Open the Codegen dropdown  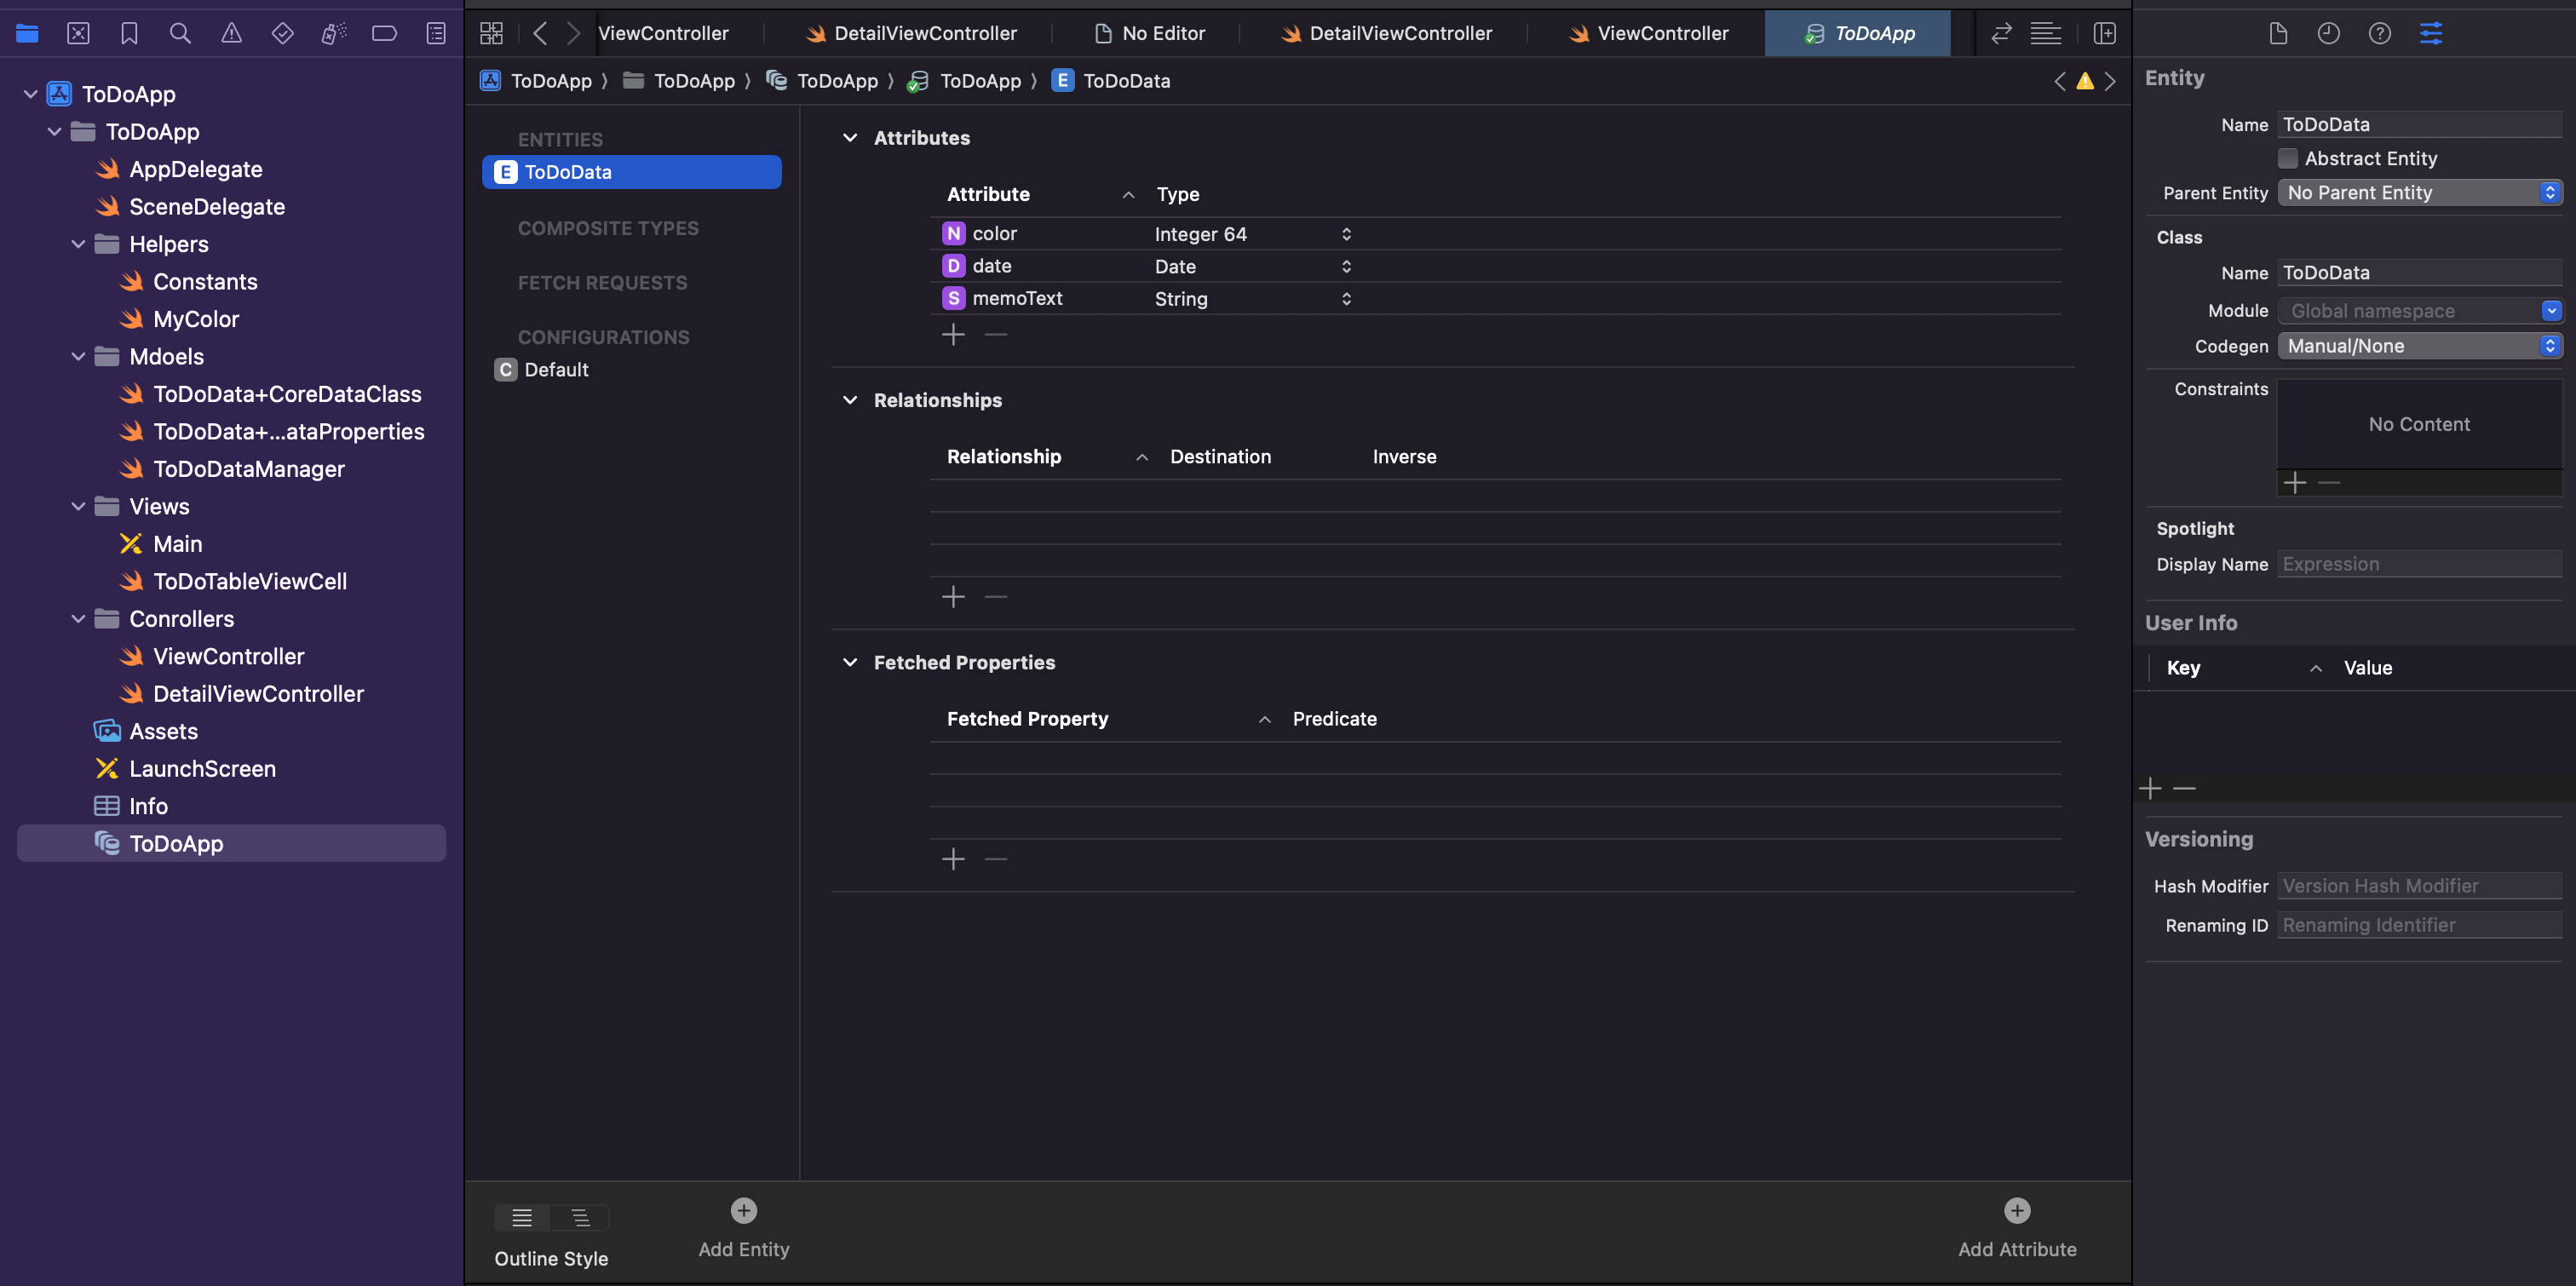[x=2419, y=346]
